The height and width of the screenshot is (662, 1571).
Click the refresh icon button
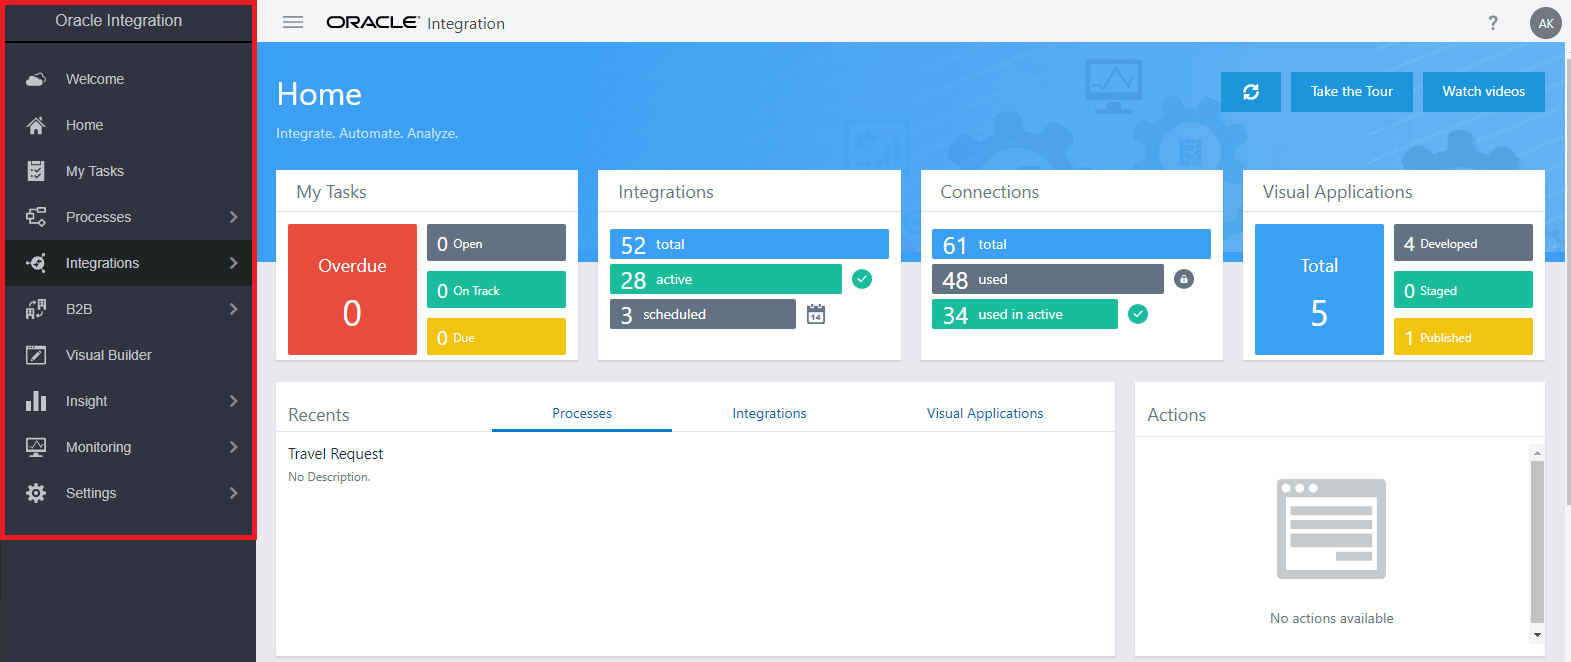1251,92
